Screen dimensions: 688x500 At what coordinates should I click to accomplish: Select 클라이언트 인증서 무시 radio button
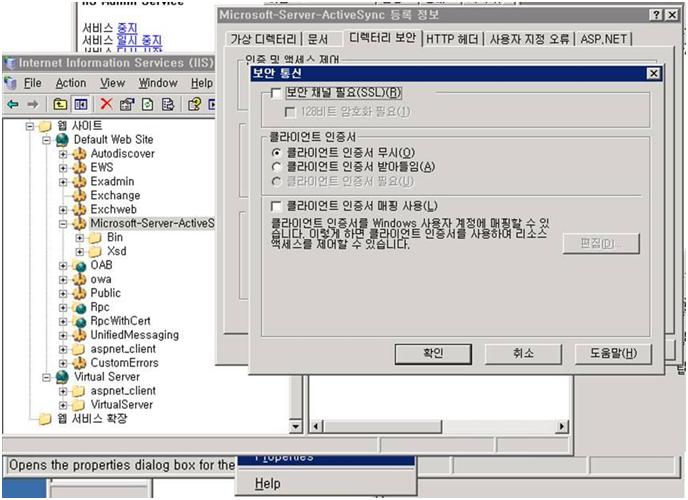click(276, 153)
